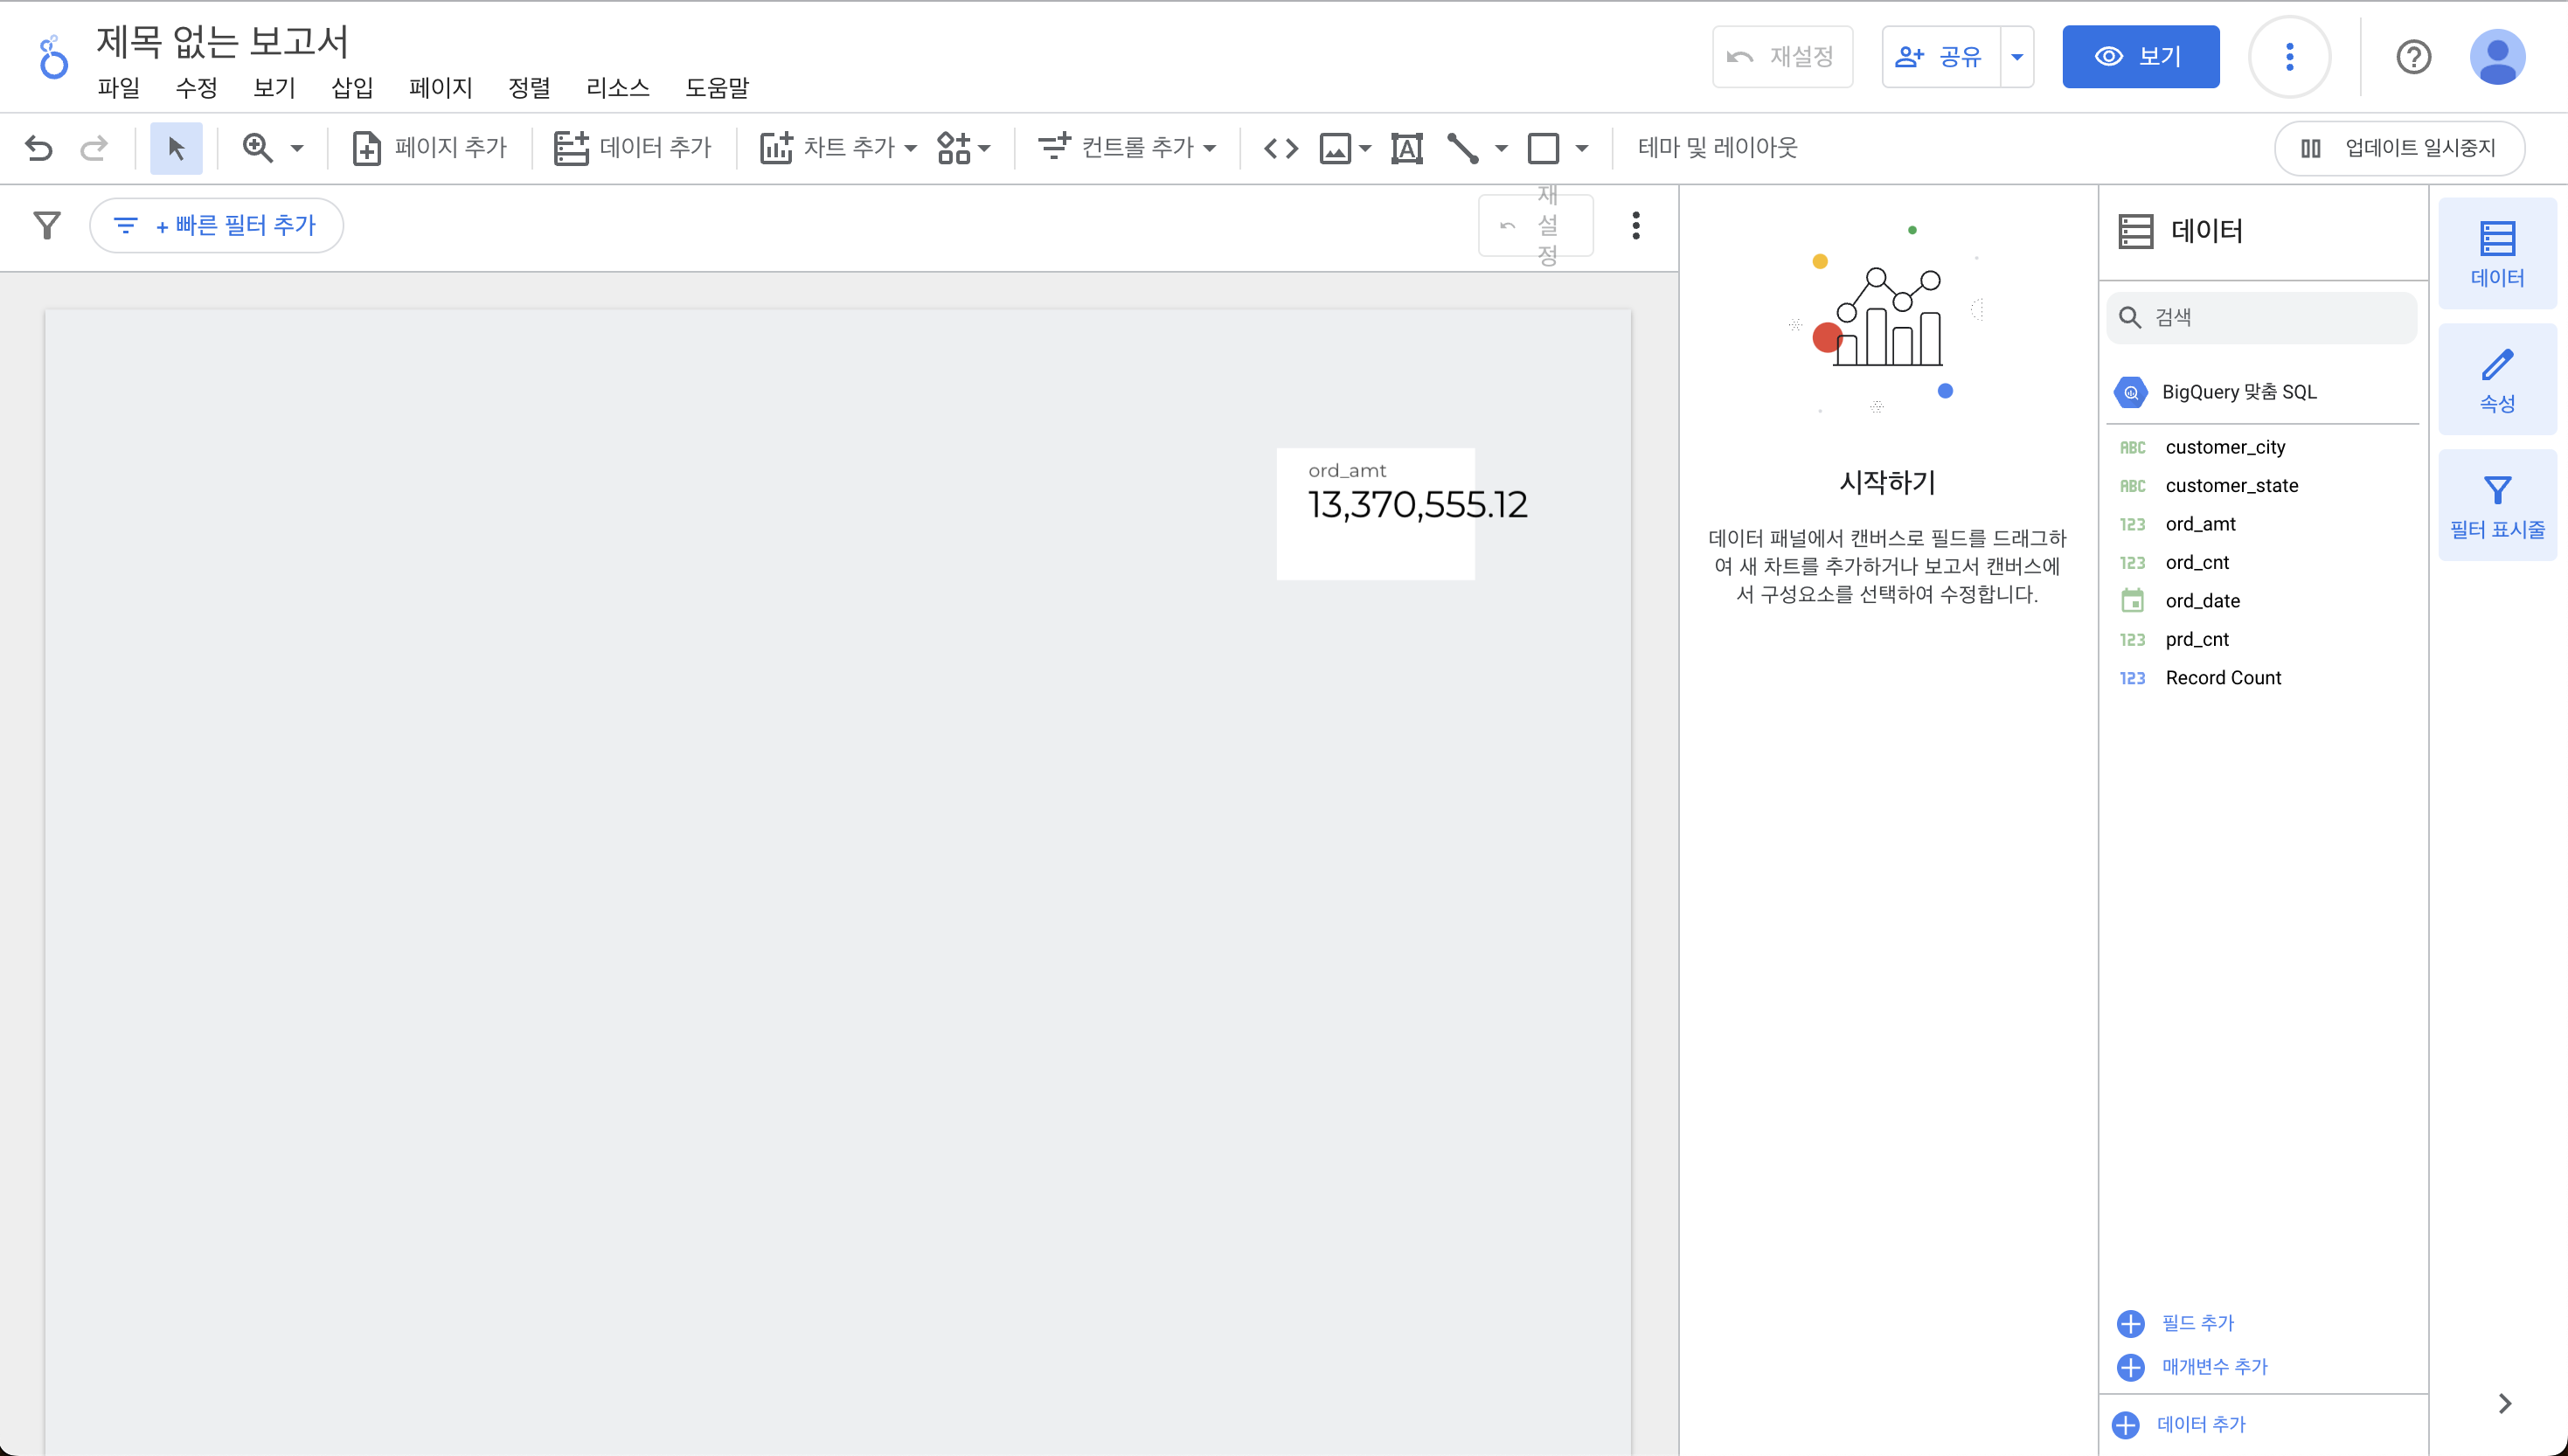Toggle the filter bar (필터 표시줄) panel

pos(2497,505)
